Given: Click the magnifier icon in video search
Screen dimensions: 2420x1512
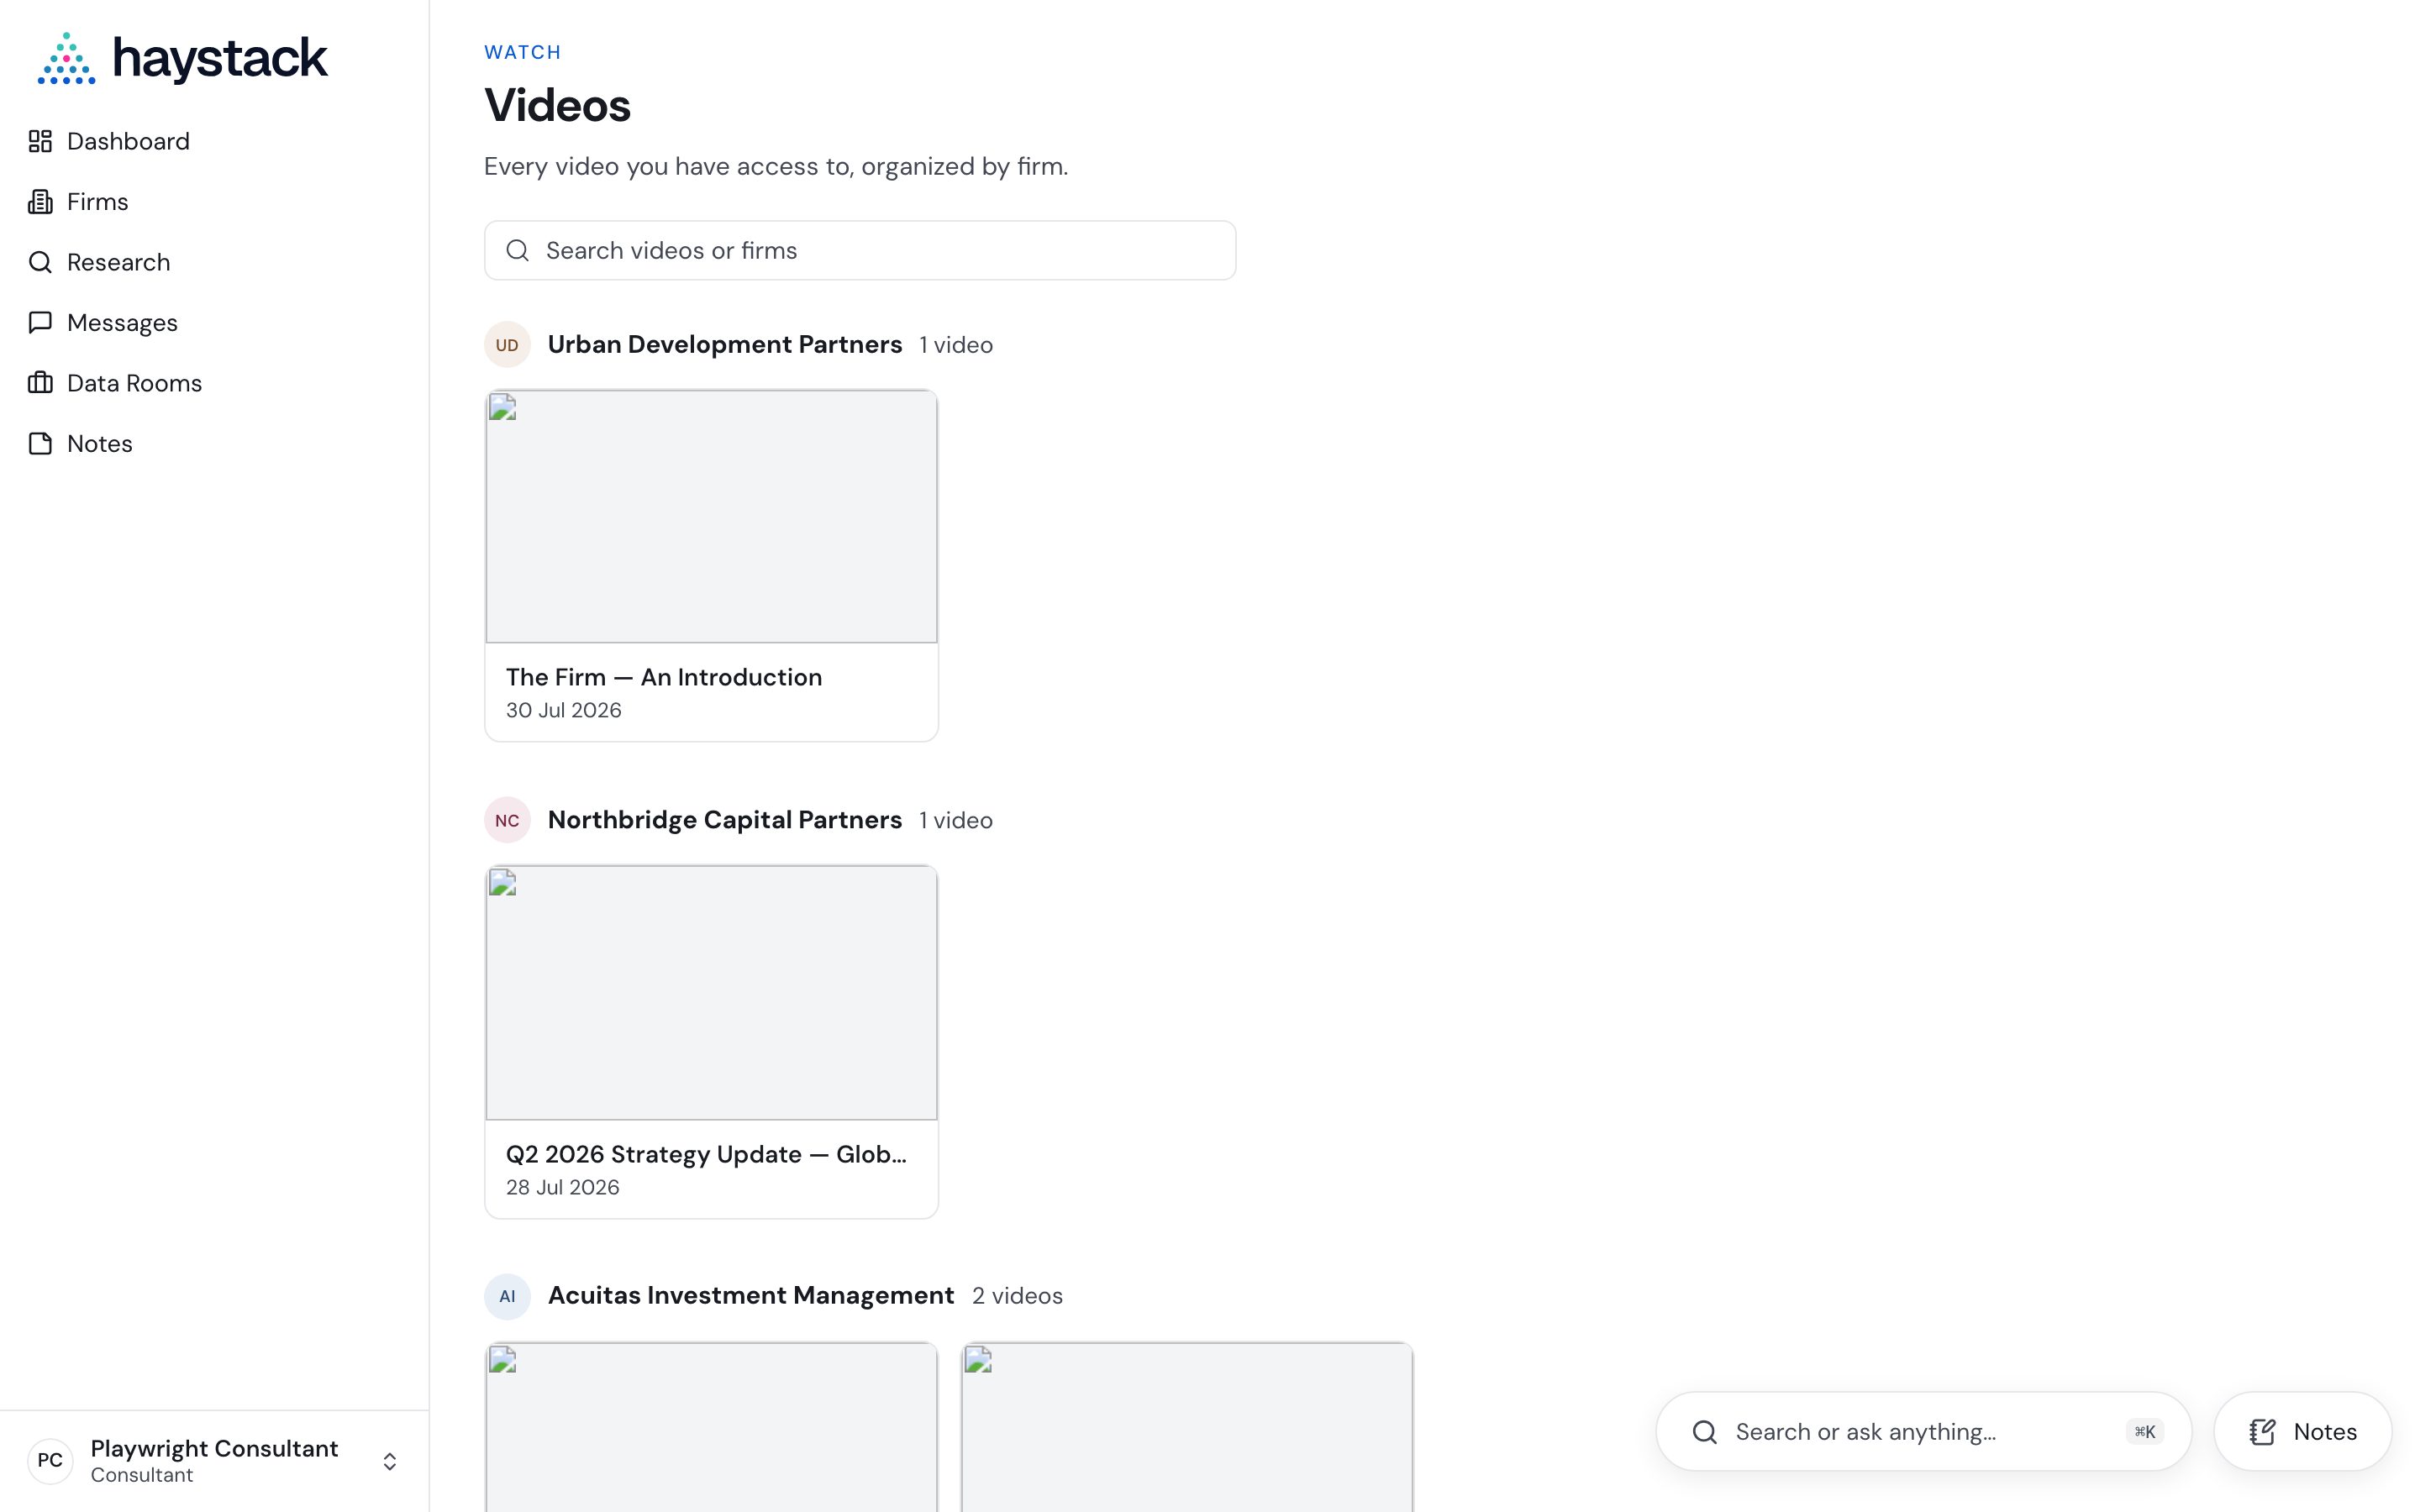Looking at the screenshot, I should tap(517, 250).
